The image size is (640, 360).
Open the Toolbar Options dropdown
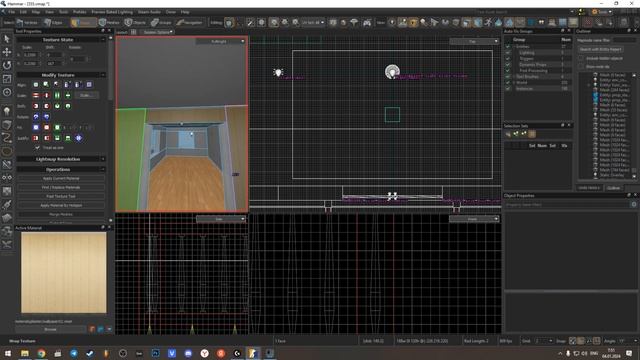tap(158, 32)
